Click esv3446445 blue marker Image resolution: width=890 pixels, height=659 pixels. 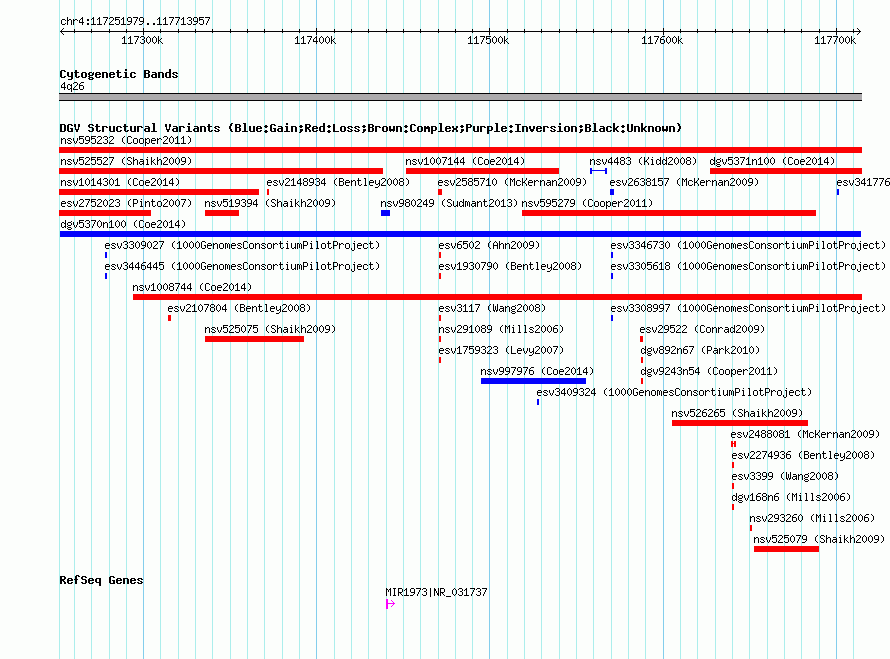click(x=106, y=276)
